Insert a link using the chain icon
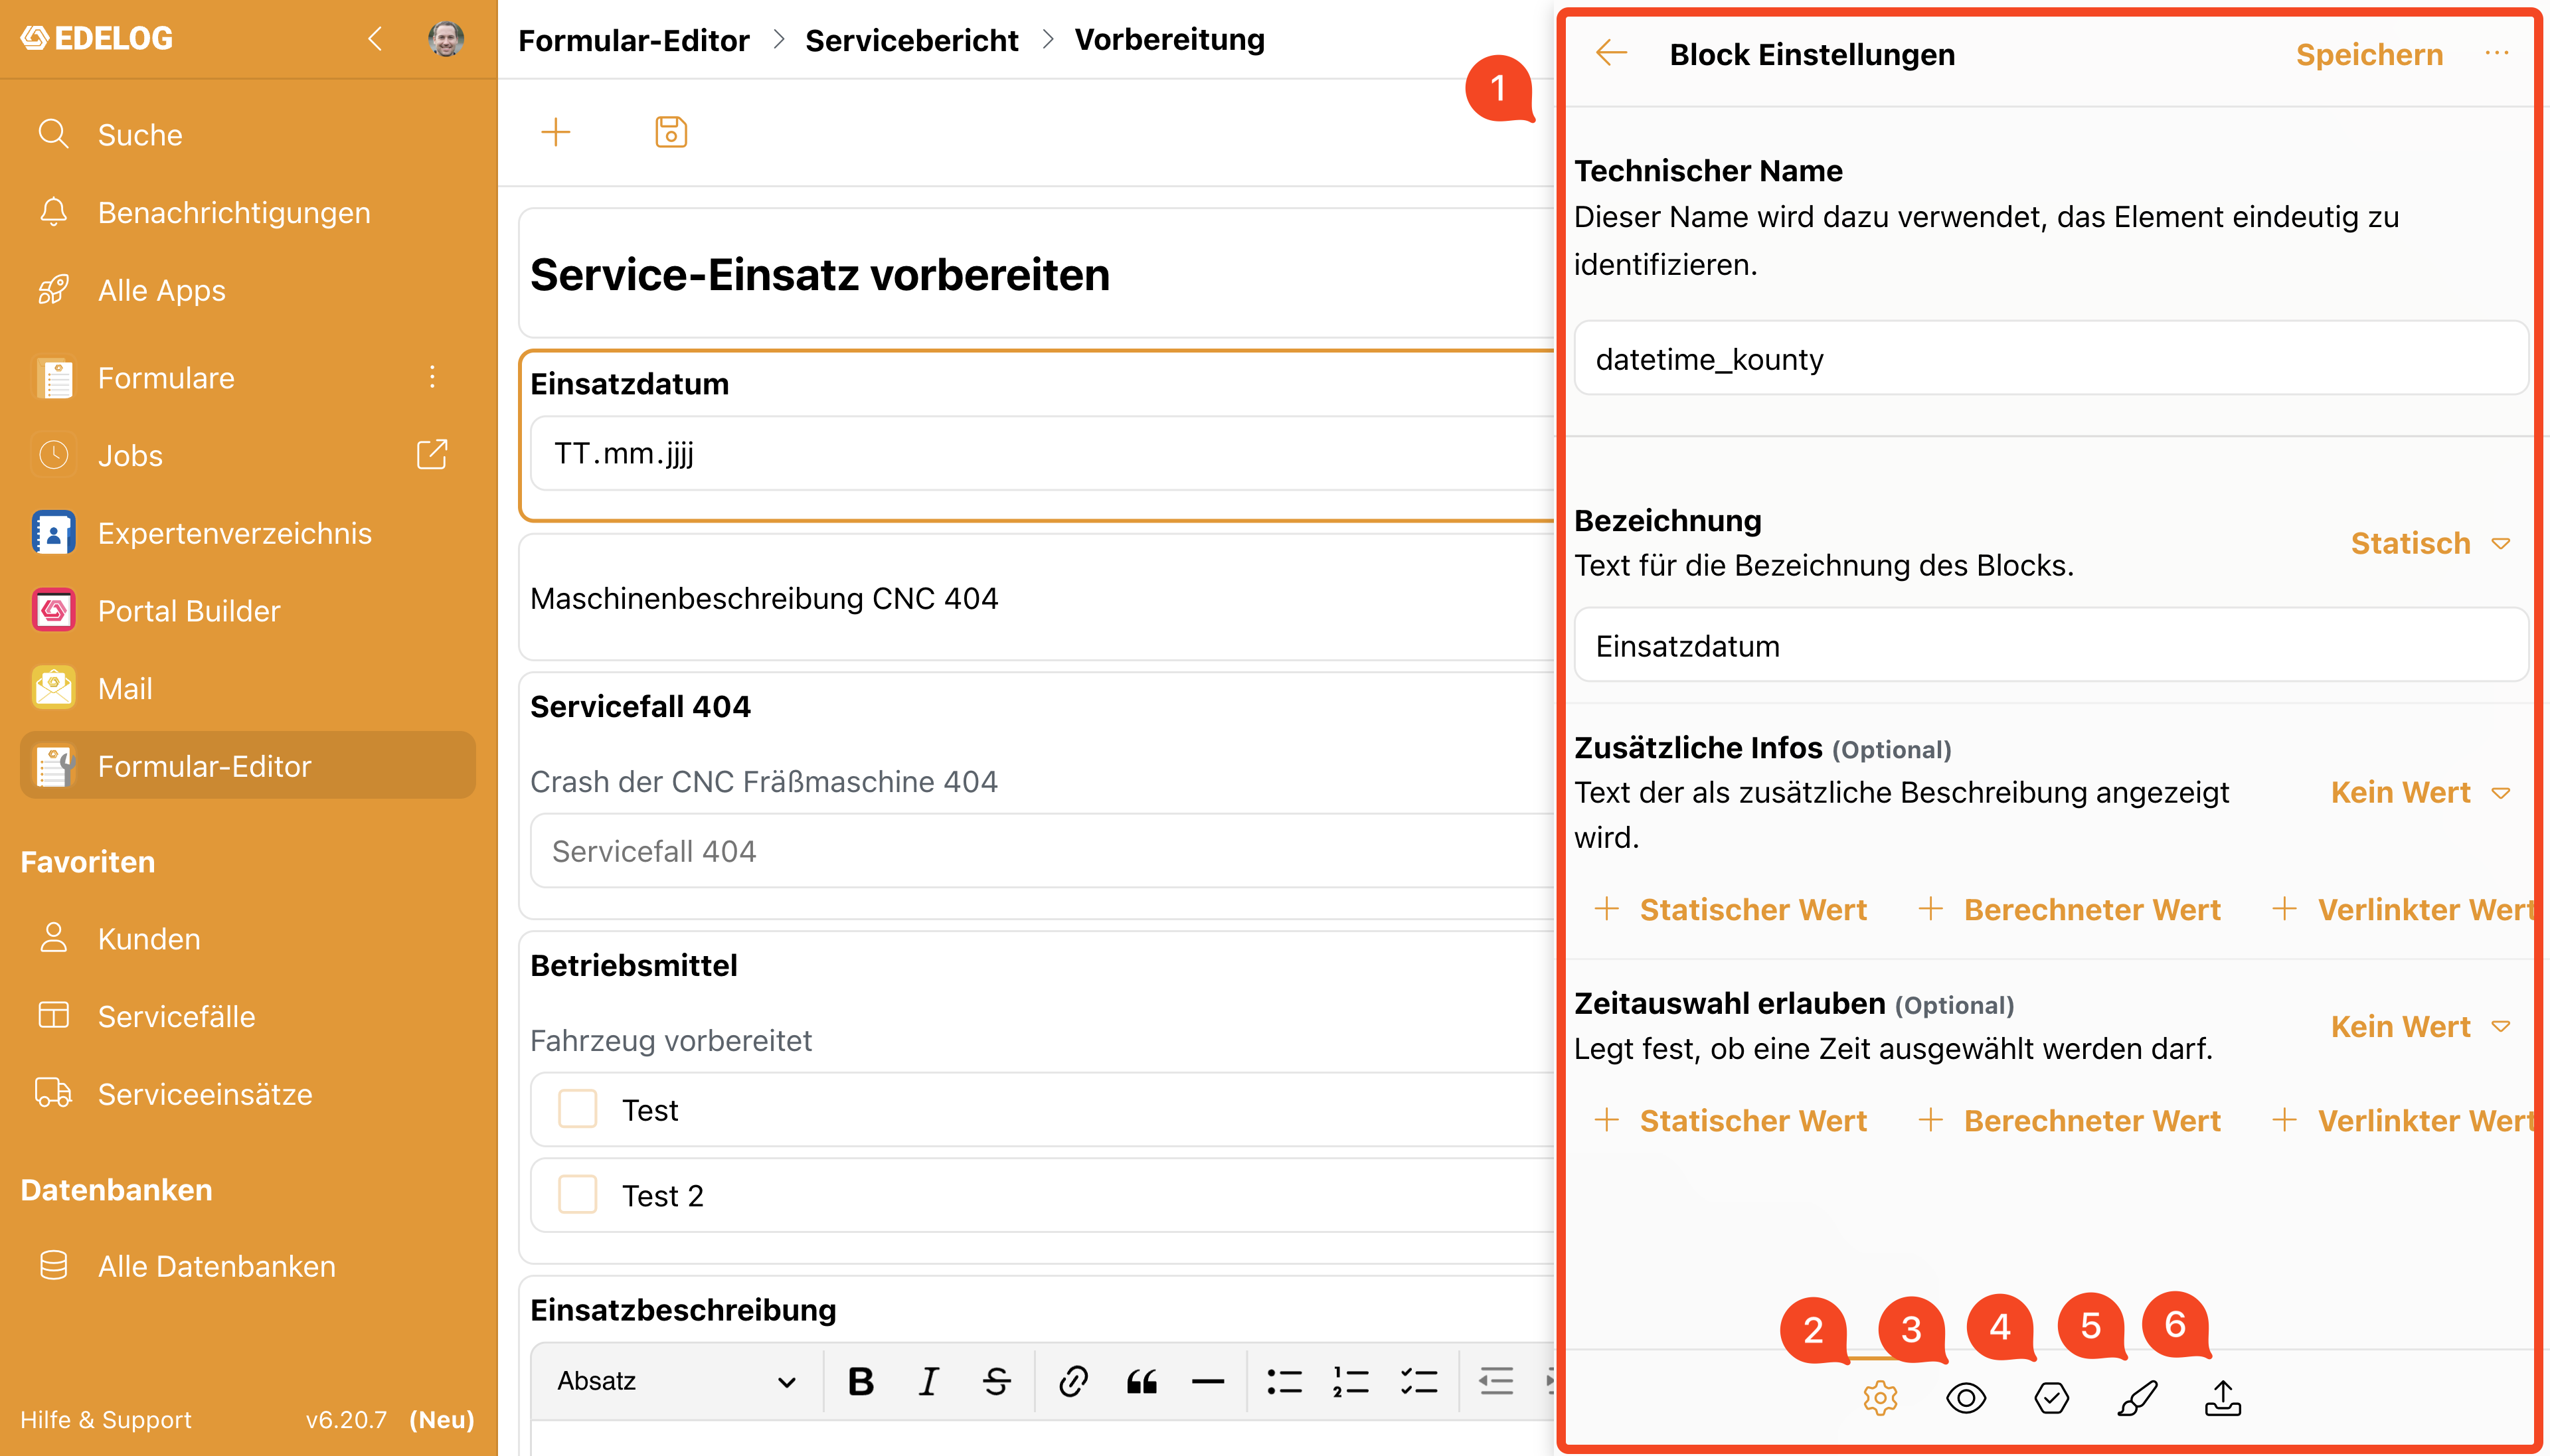Image resolution: width=2550 pixels, height=1456 pixels. pos(1073,1381)
